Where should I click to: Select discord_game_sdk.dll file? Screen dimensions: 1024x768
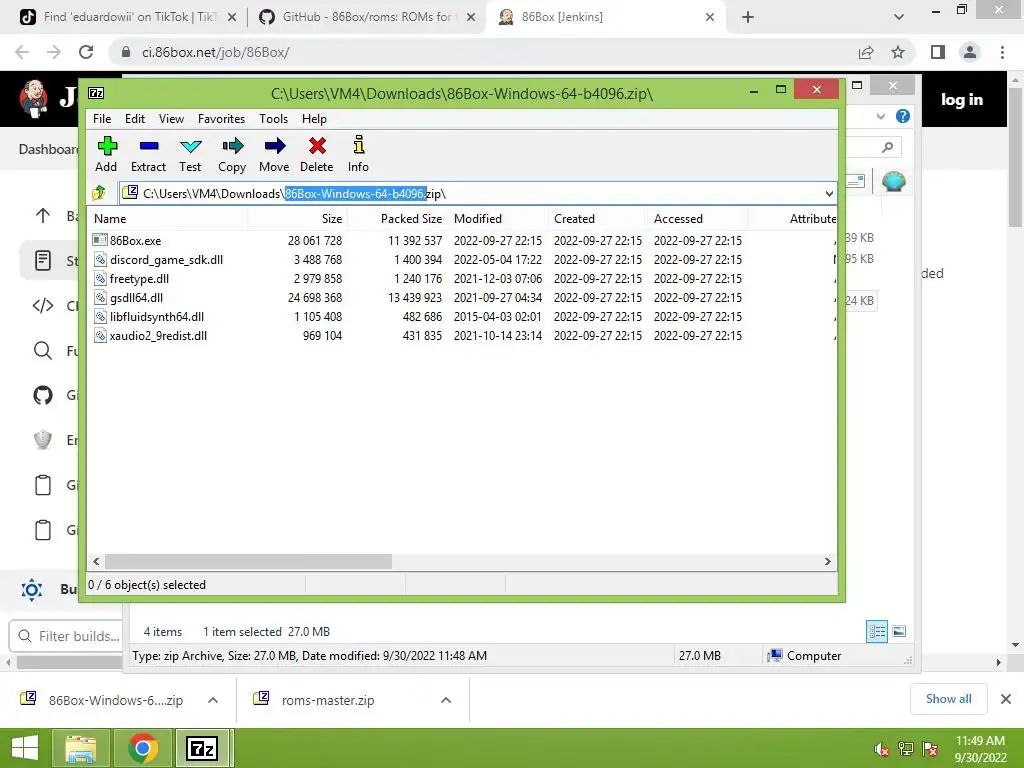[166, 260]
